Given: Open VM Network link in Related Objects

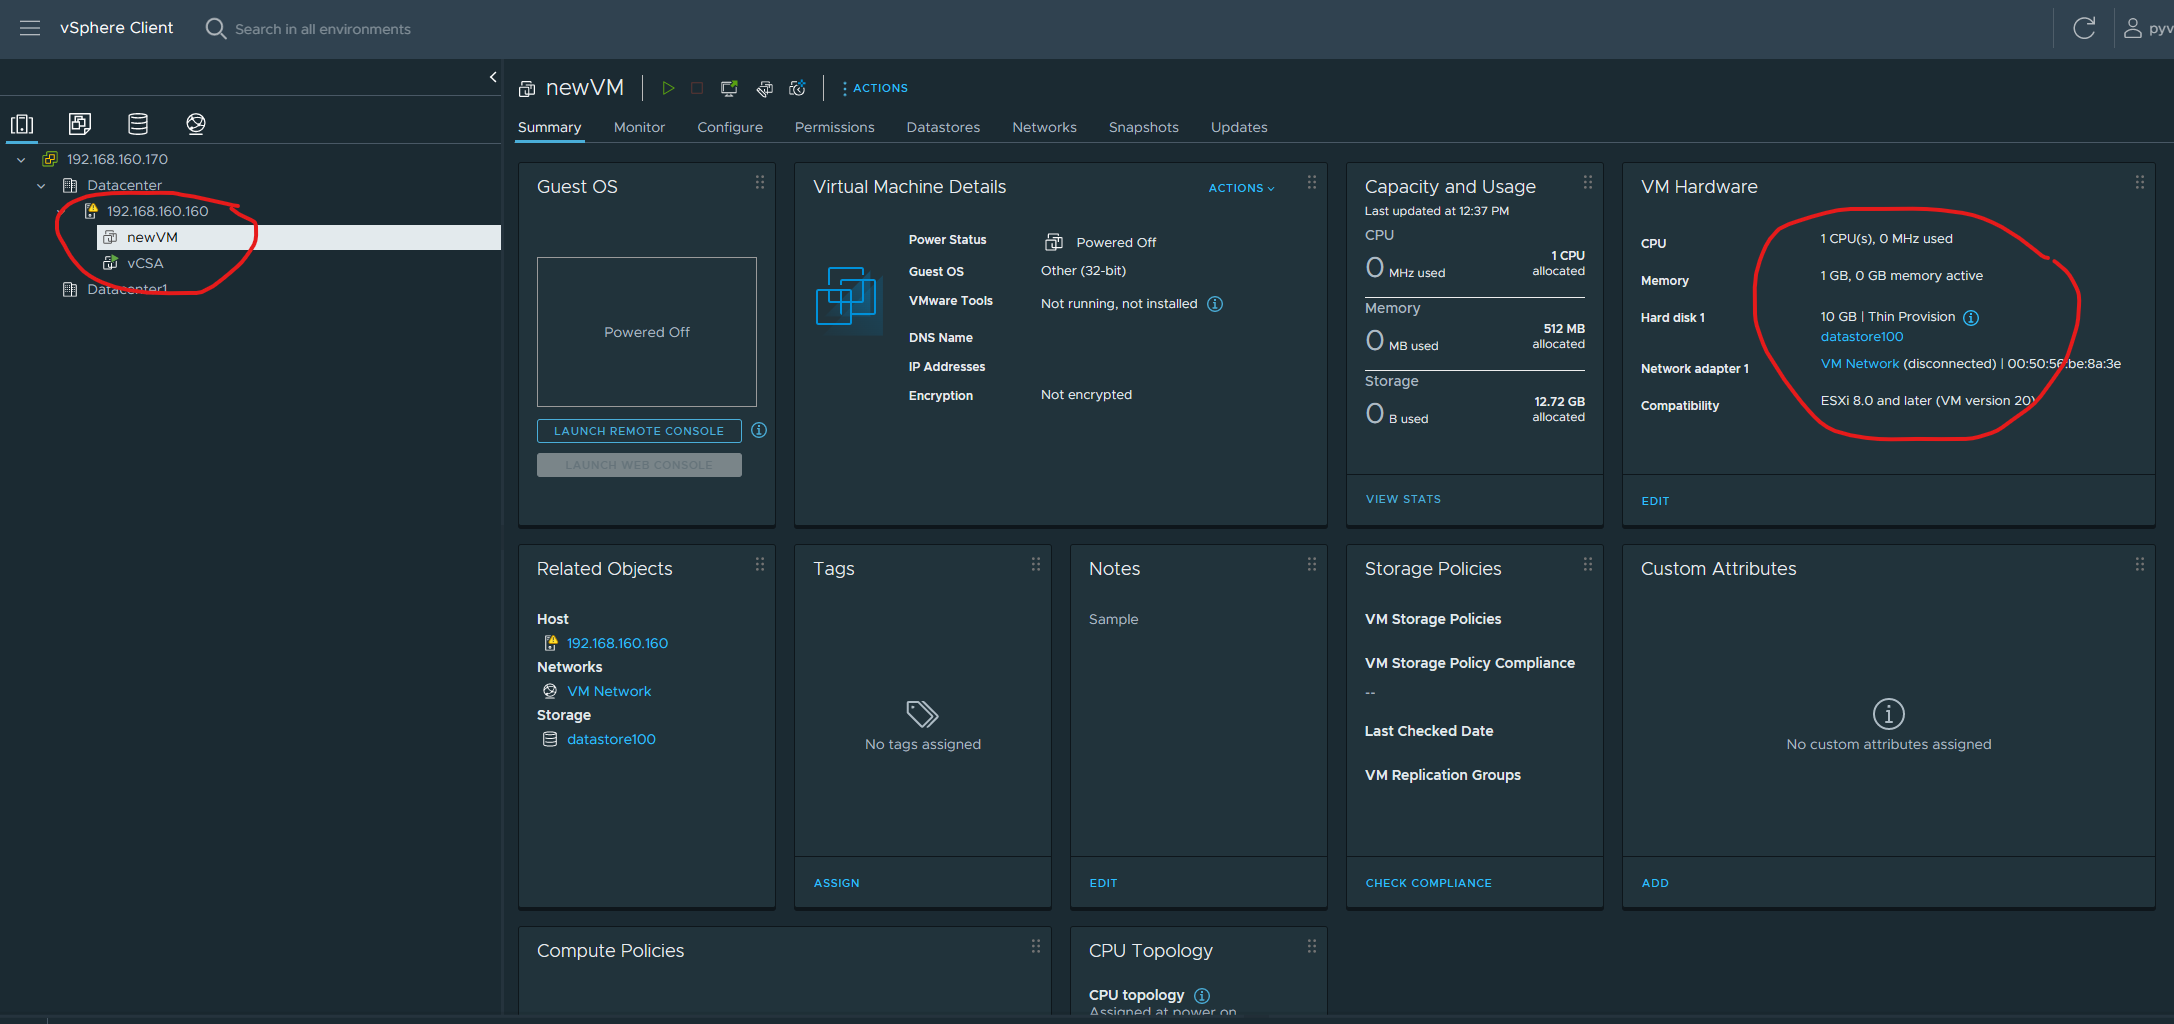Looking at the screenshot, I should [x=608, y=691].
